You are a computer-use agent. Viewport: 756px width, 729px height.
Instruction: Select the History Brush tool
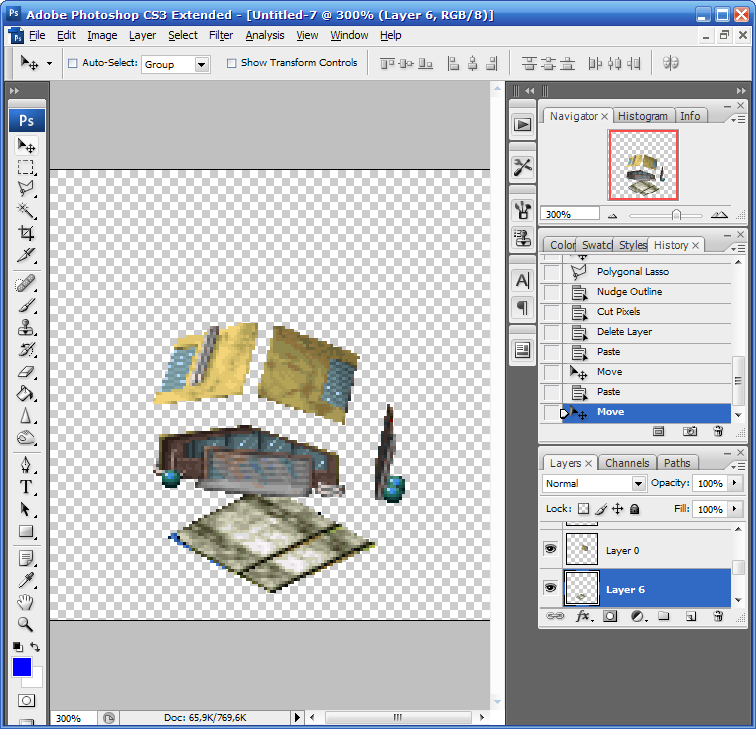(x=26, y=350)
